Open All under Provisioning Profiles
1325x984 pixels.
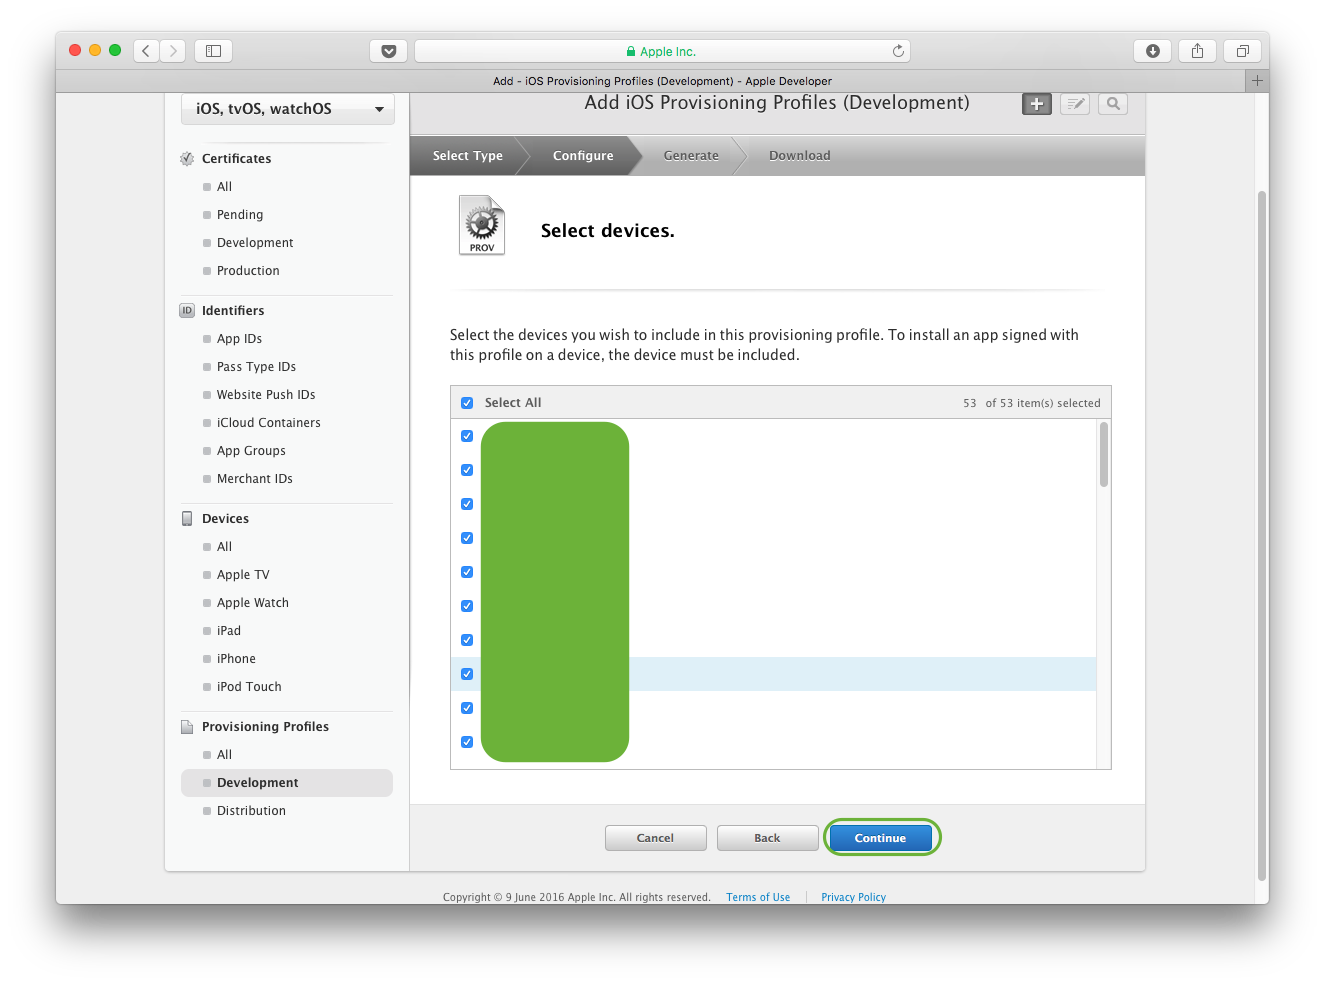[224, 754]
